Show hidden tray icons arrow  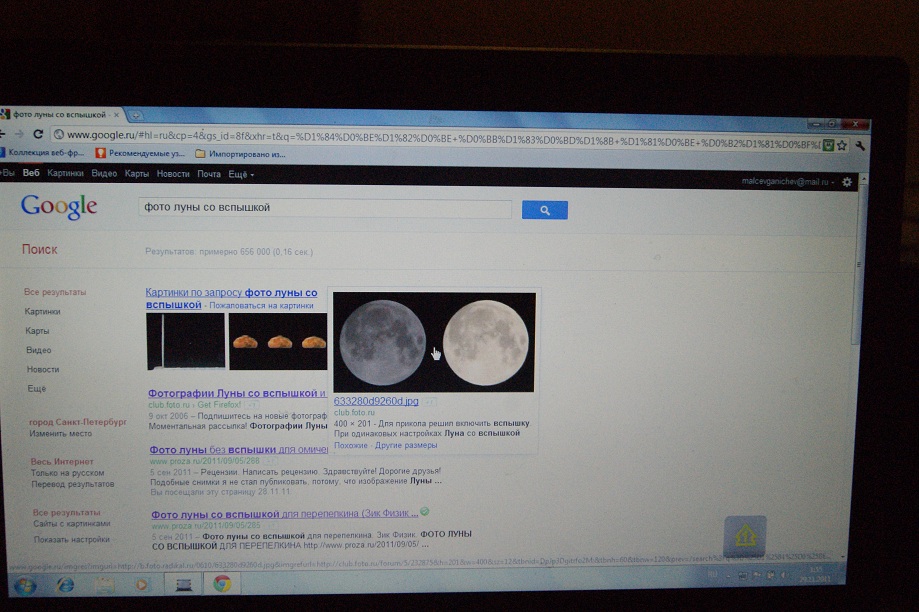coord(728,576)
